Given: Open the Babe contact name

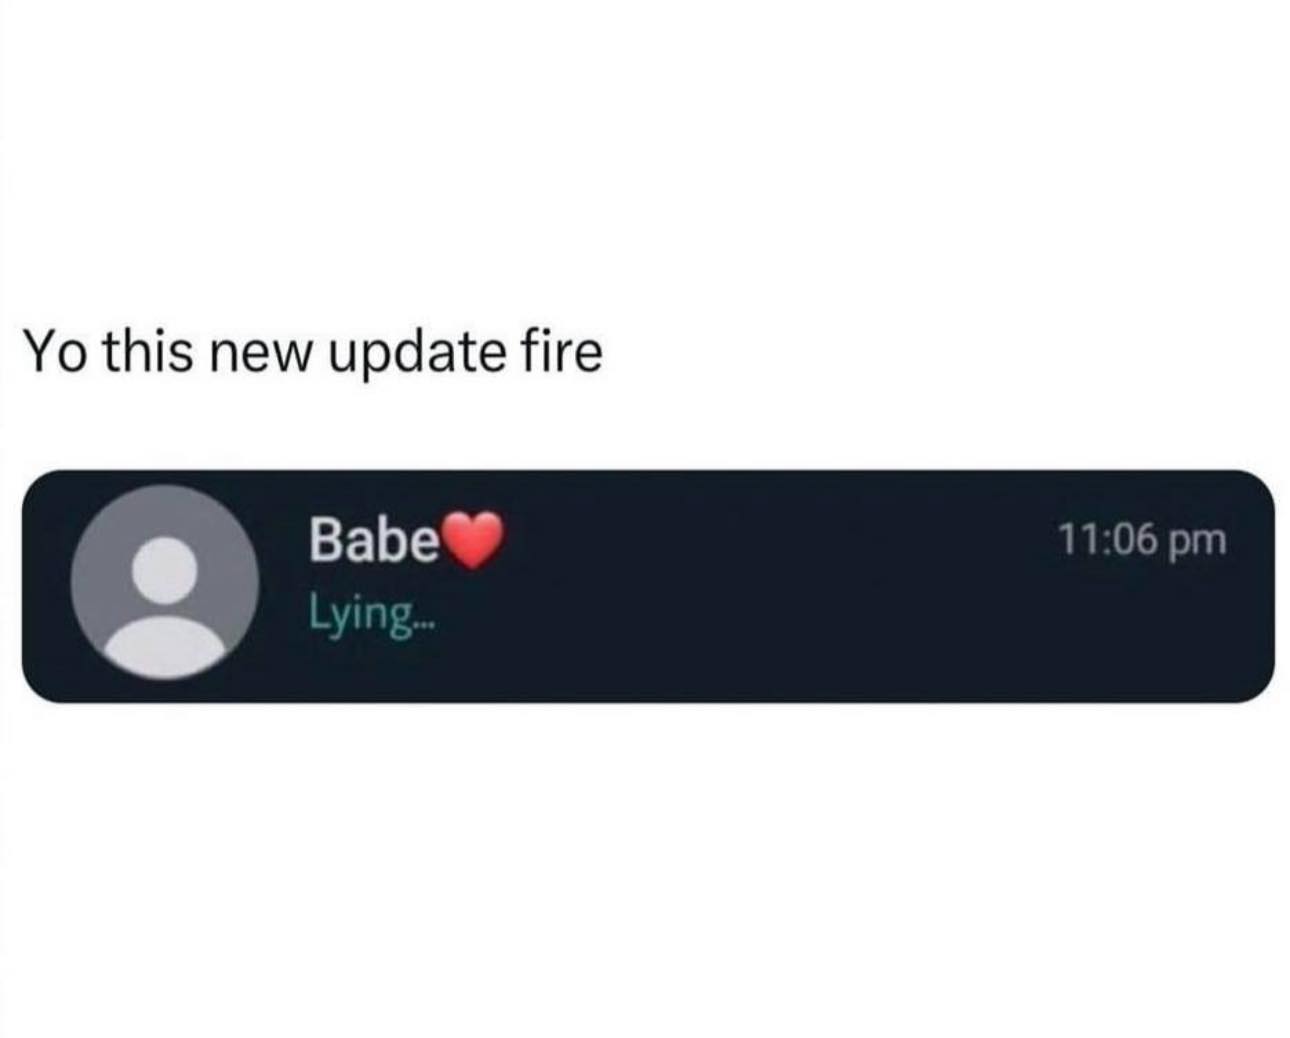Looking at the screenshot, I should [x=374, y=541].
